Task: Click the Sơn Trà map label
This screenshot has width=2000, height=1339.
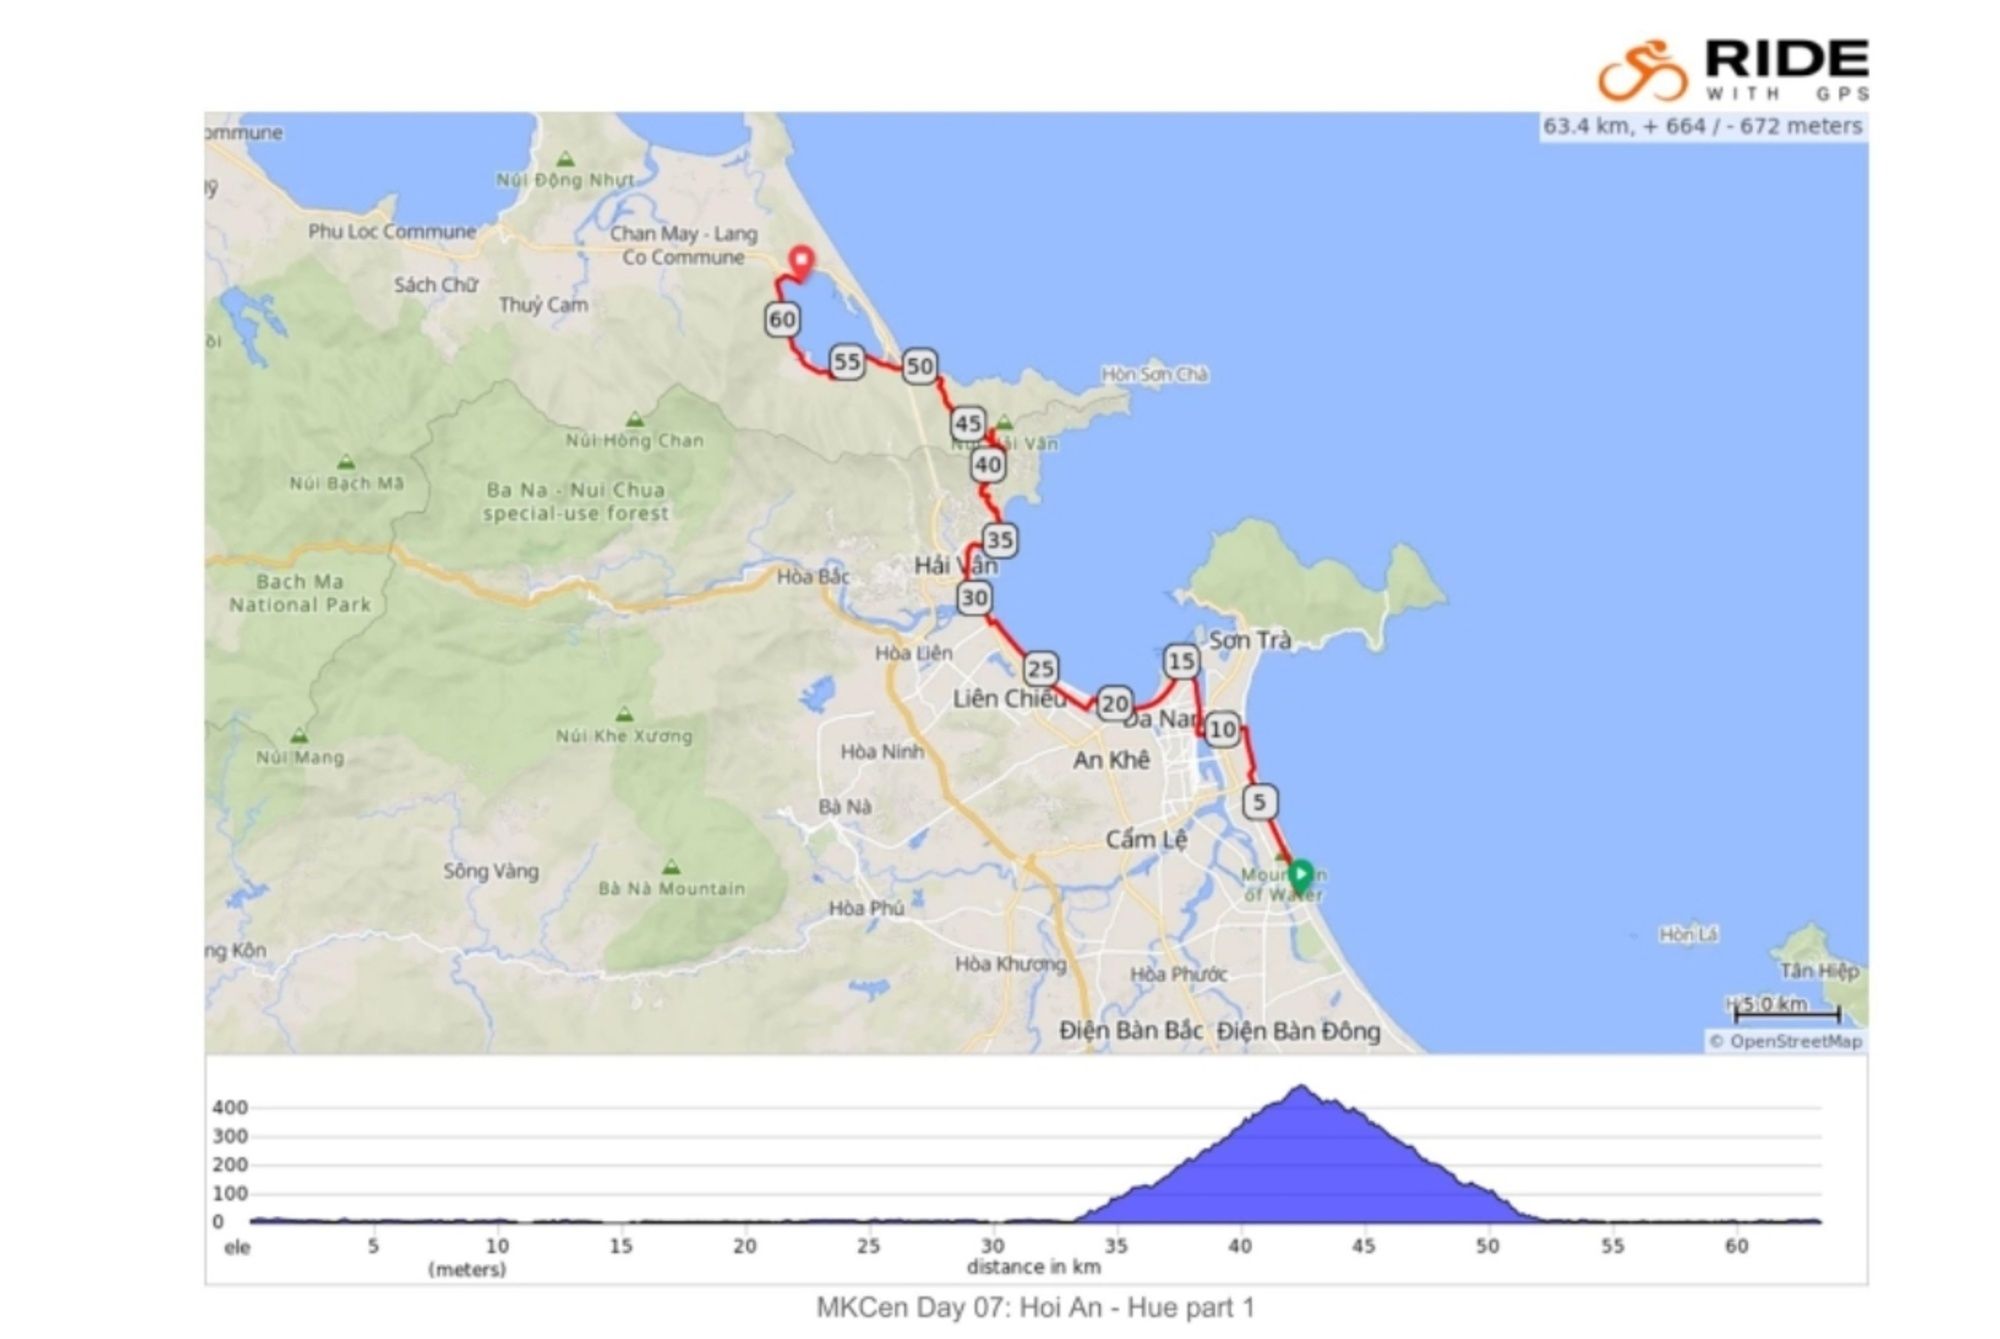Action: [x=1250, y=640]
